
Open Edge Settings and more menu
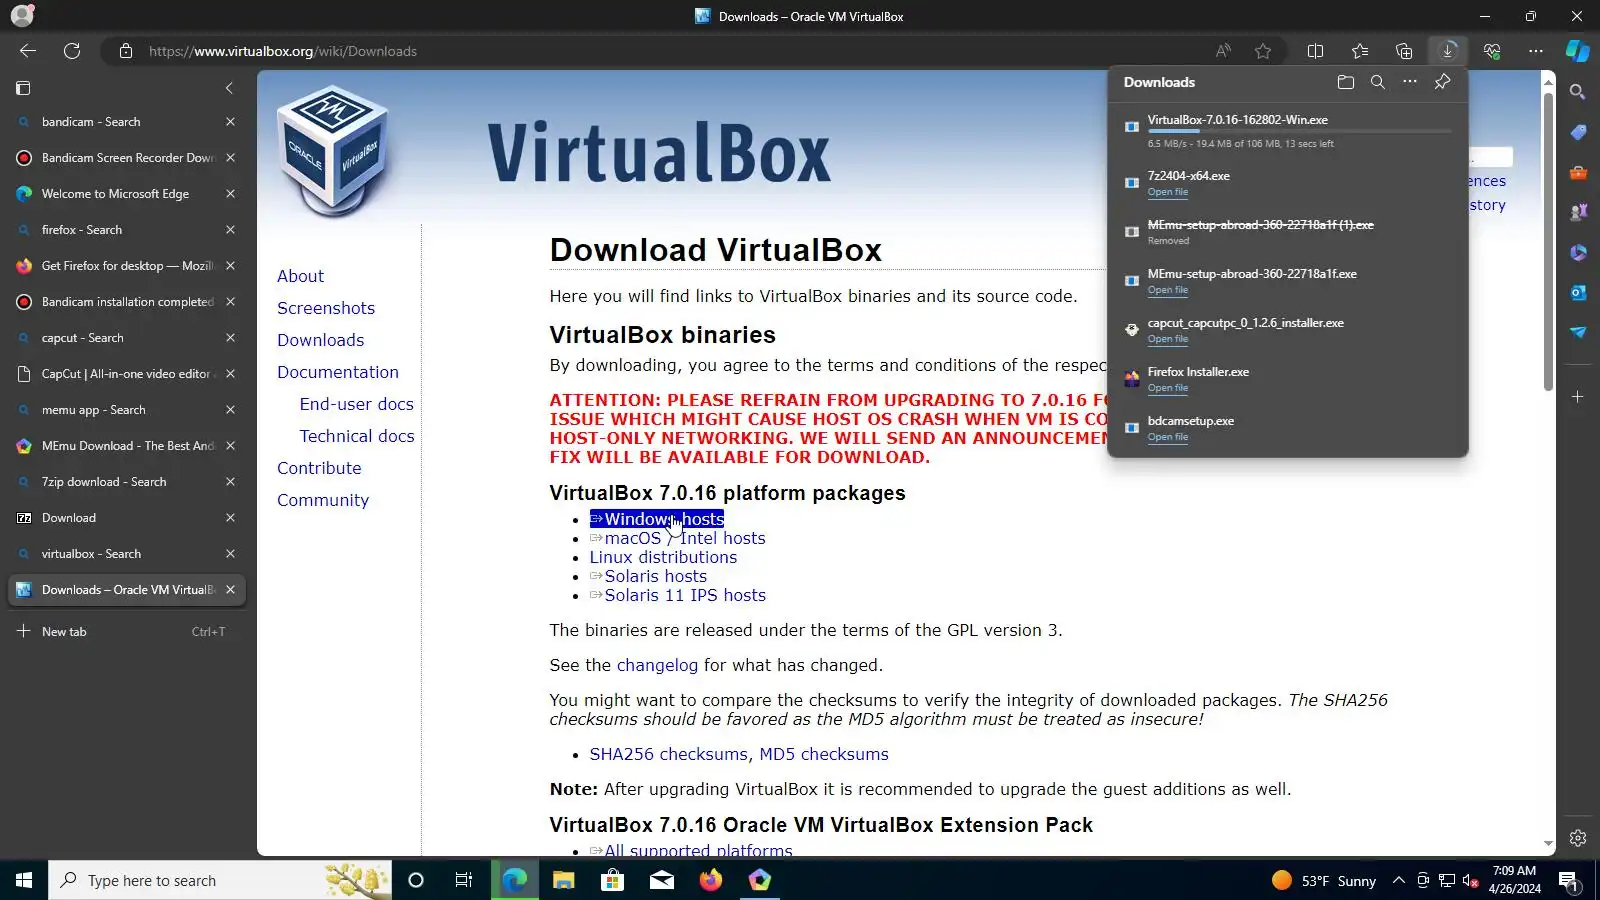pyautogui.click(x=1536, y=51)
